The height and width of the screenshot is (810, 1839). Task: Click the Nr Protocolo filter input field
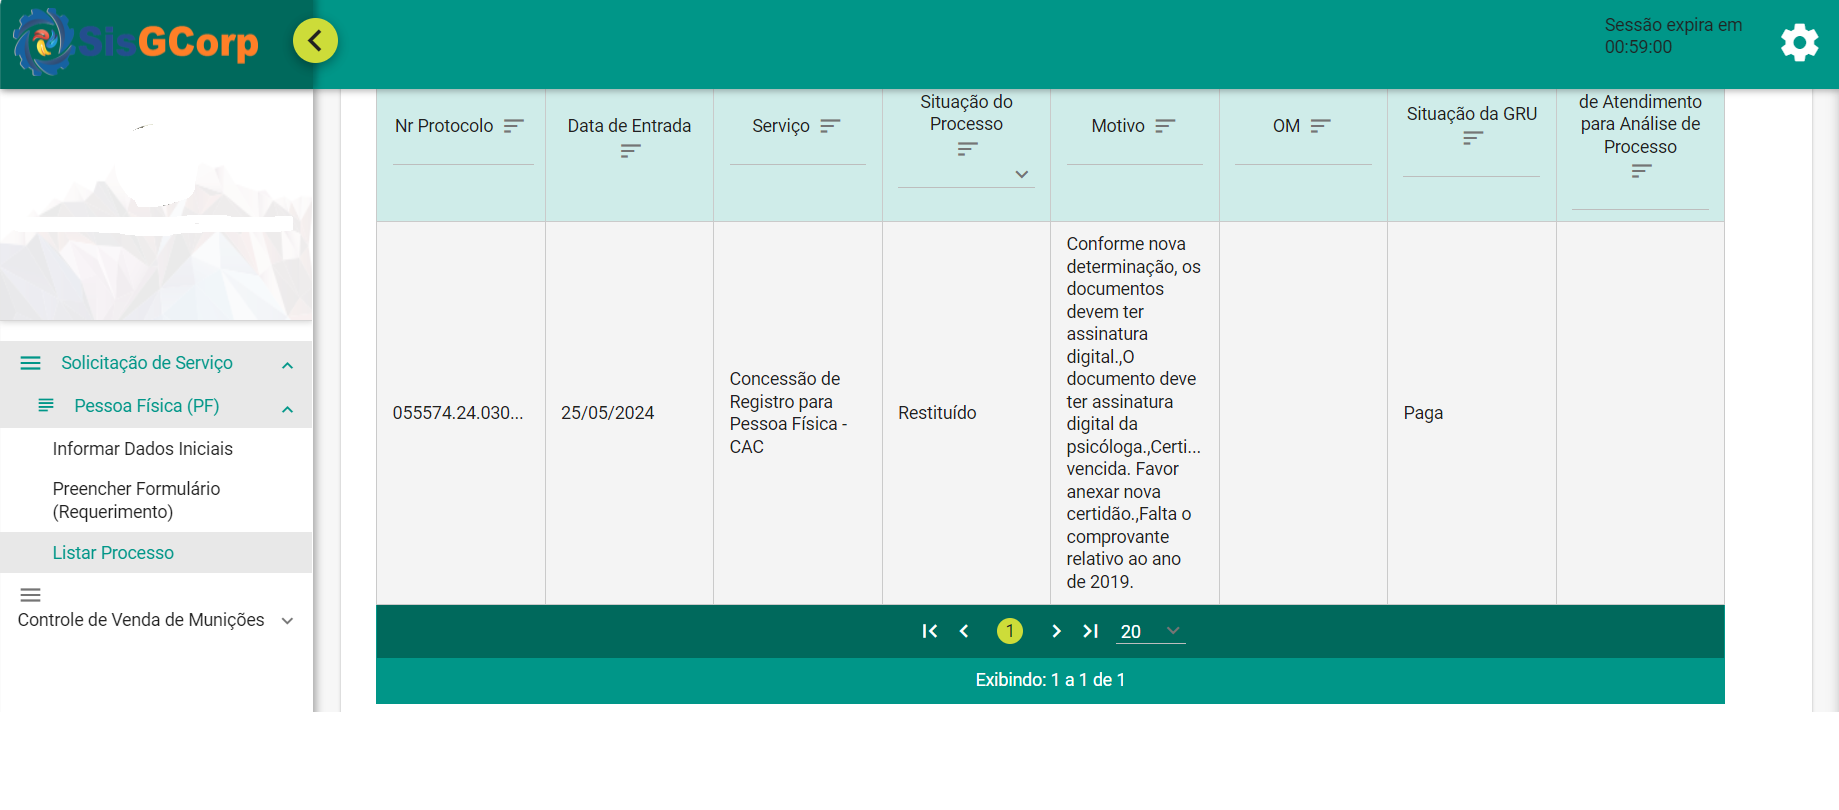coord(463,154)
